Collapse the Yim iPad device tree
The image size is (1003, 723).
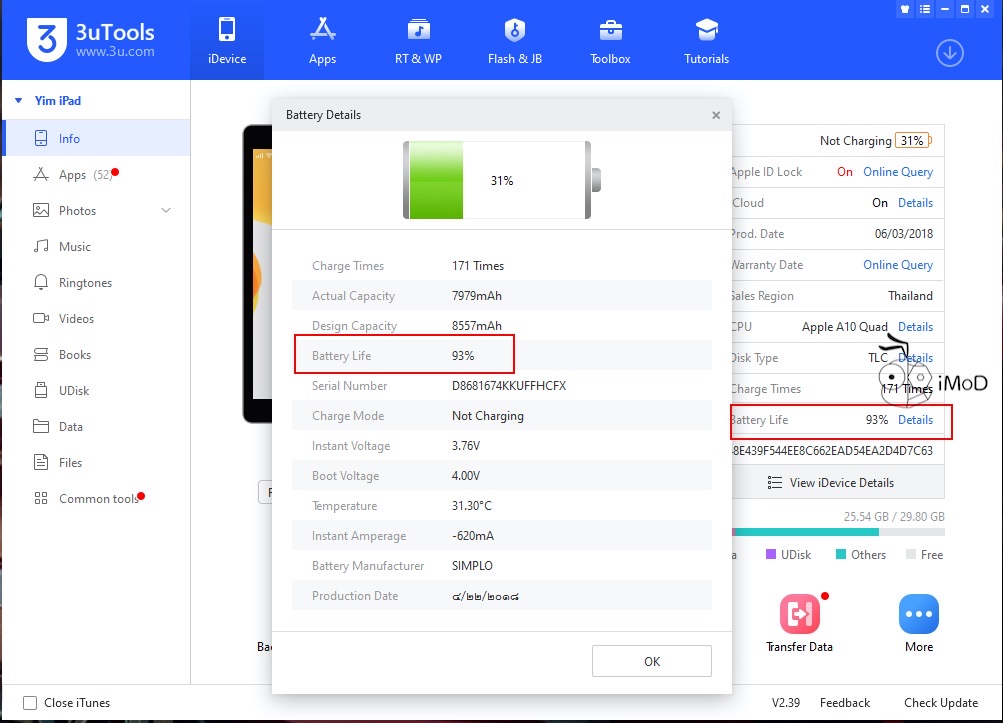point(18,100)
